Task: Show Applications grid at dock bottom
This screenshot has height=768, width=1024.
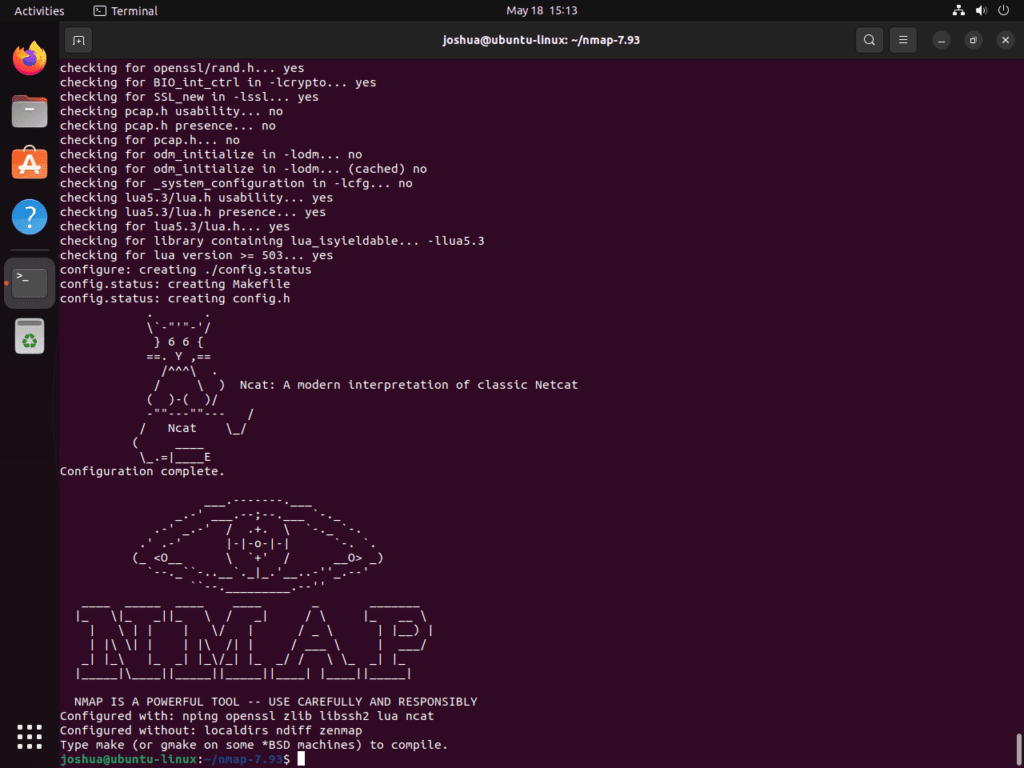Action: [30, 735]
